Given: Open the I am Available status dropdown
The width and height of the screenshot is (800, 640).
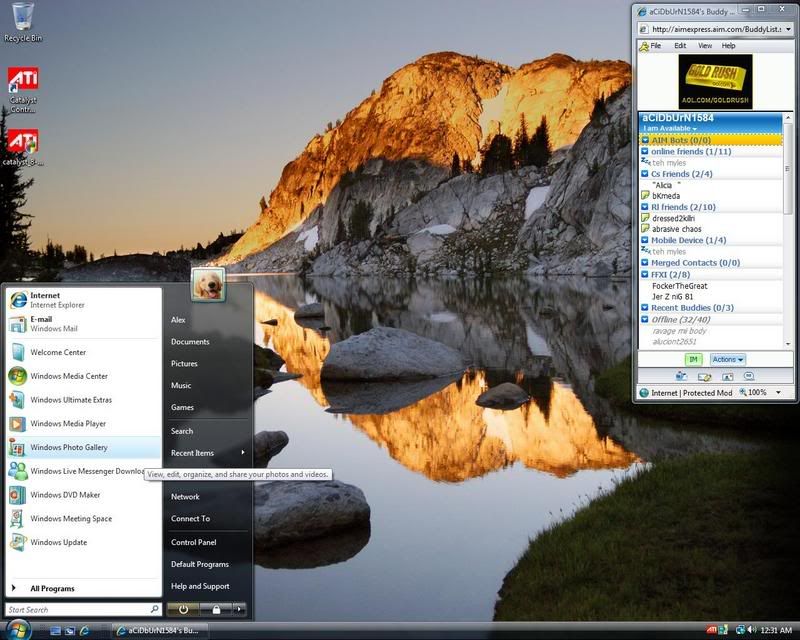Looking at the screenshot, I should pyautogui.click(x=670, y=128).
